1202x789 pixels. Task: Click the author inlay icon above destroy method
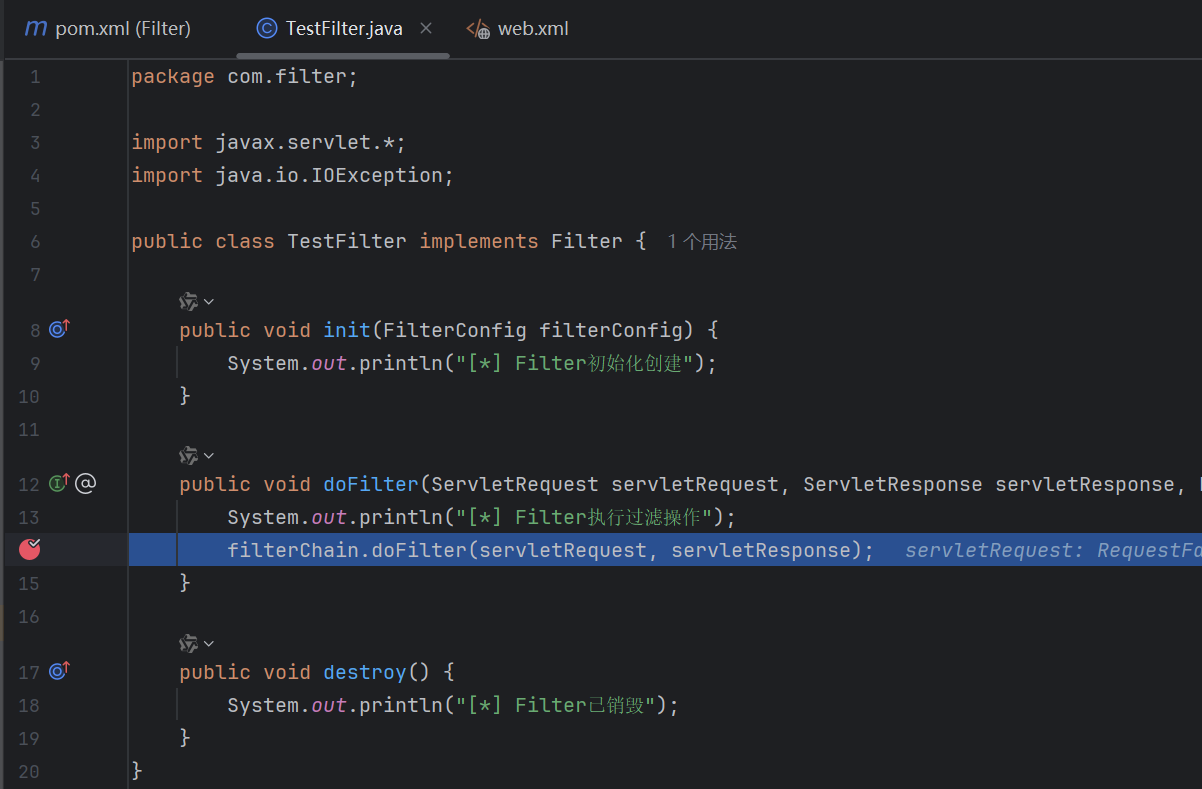(x=188, y=643)
